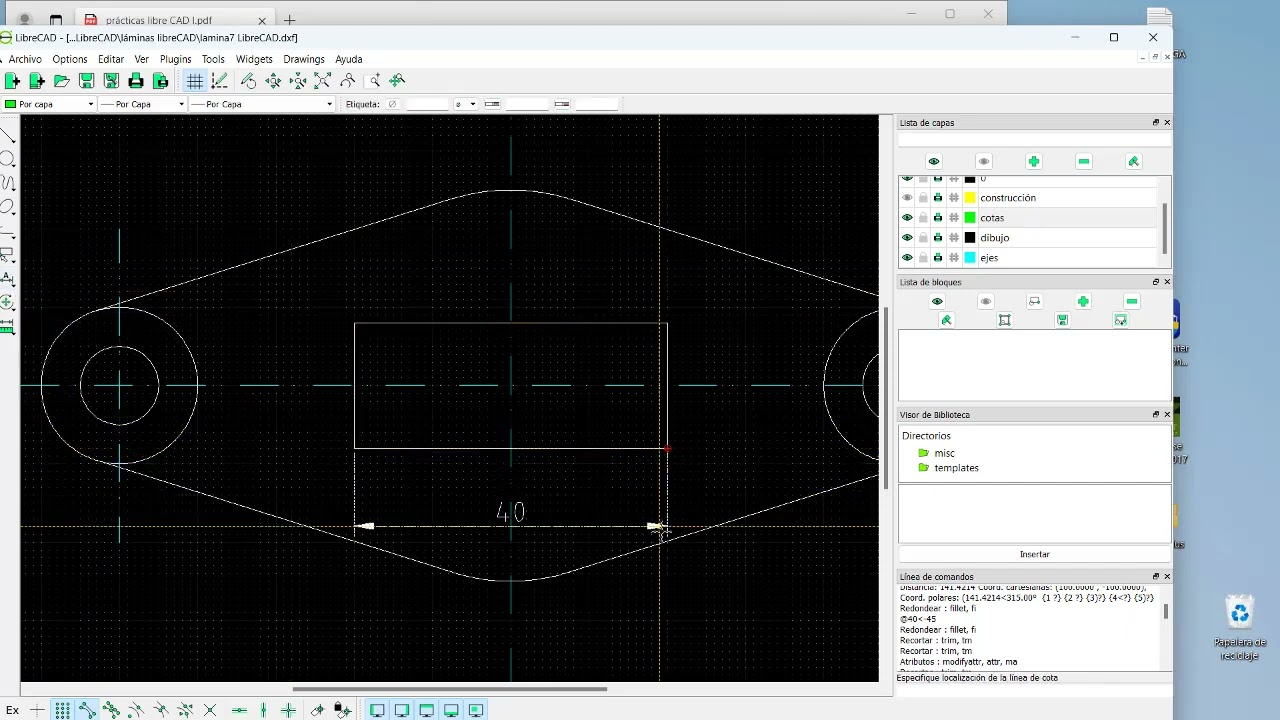Image resolution: width=1280 pixels, height=720 pixels.
Task: Click the Redraw icon
Action: click(249, 81)
